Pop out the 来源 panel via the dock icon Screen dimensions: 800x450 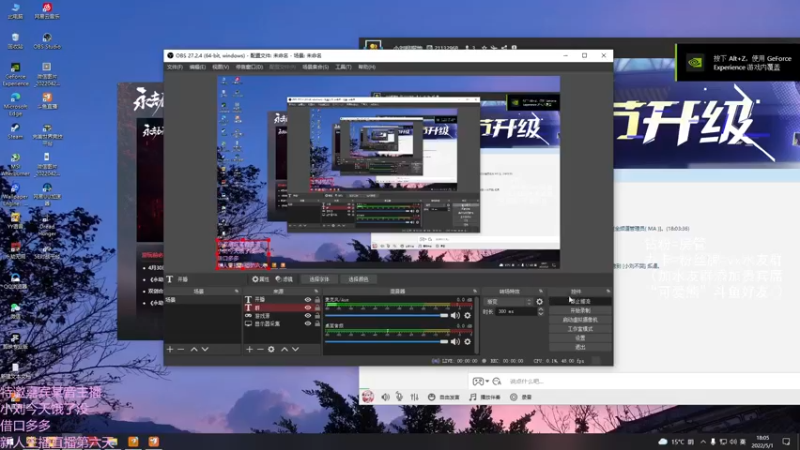point(316,291)
